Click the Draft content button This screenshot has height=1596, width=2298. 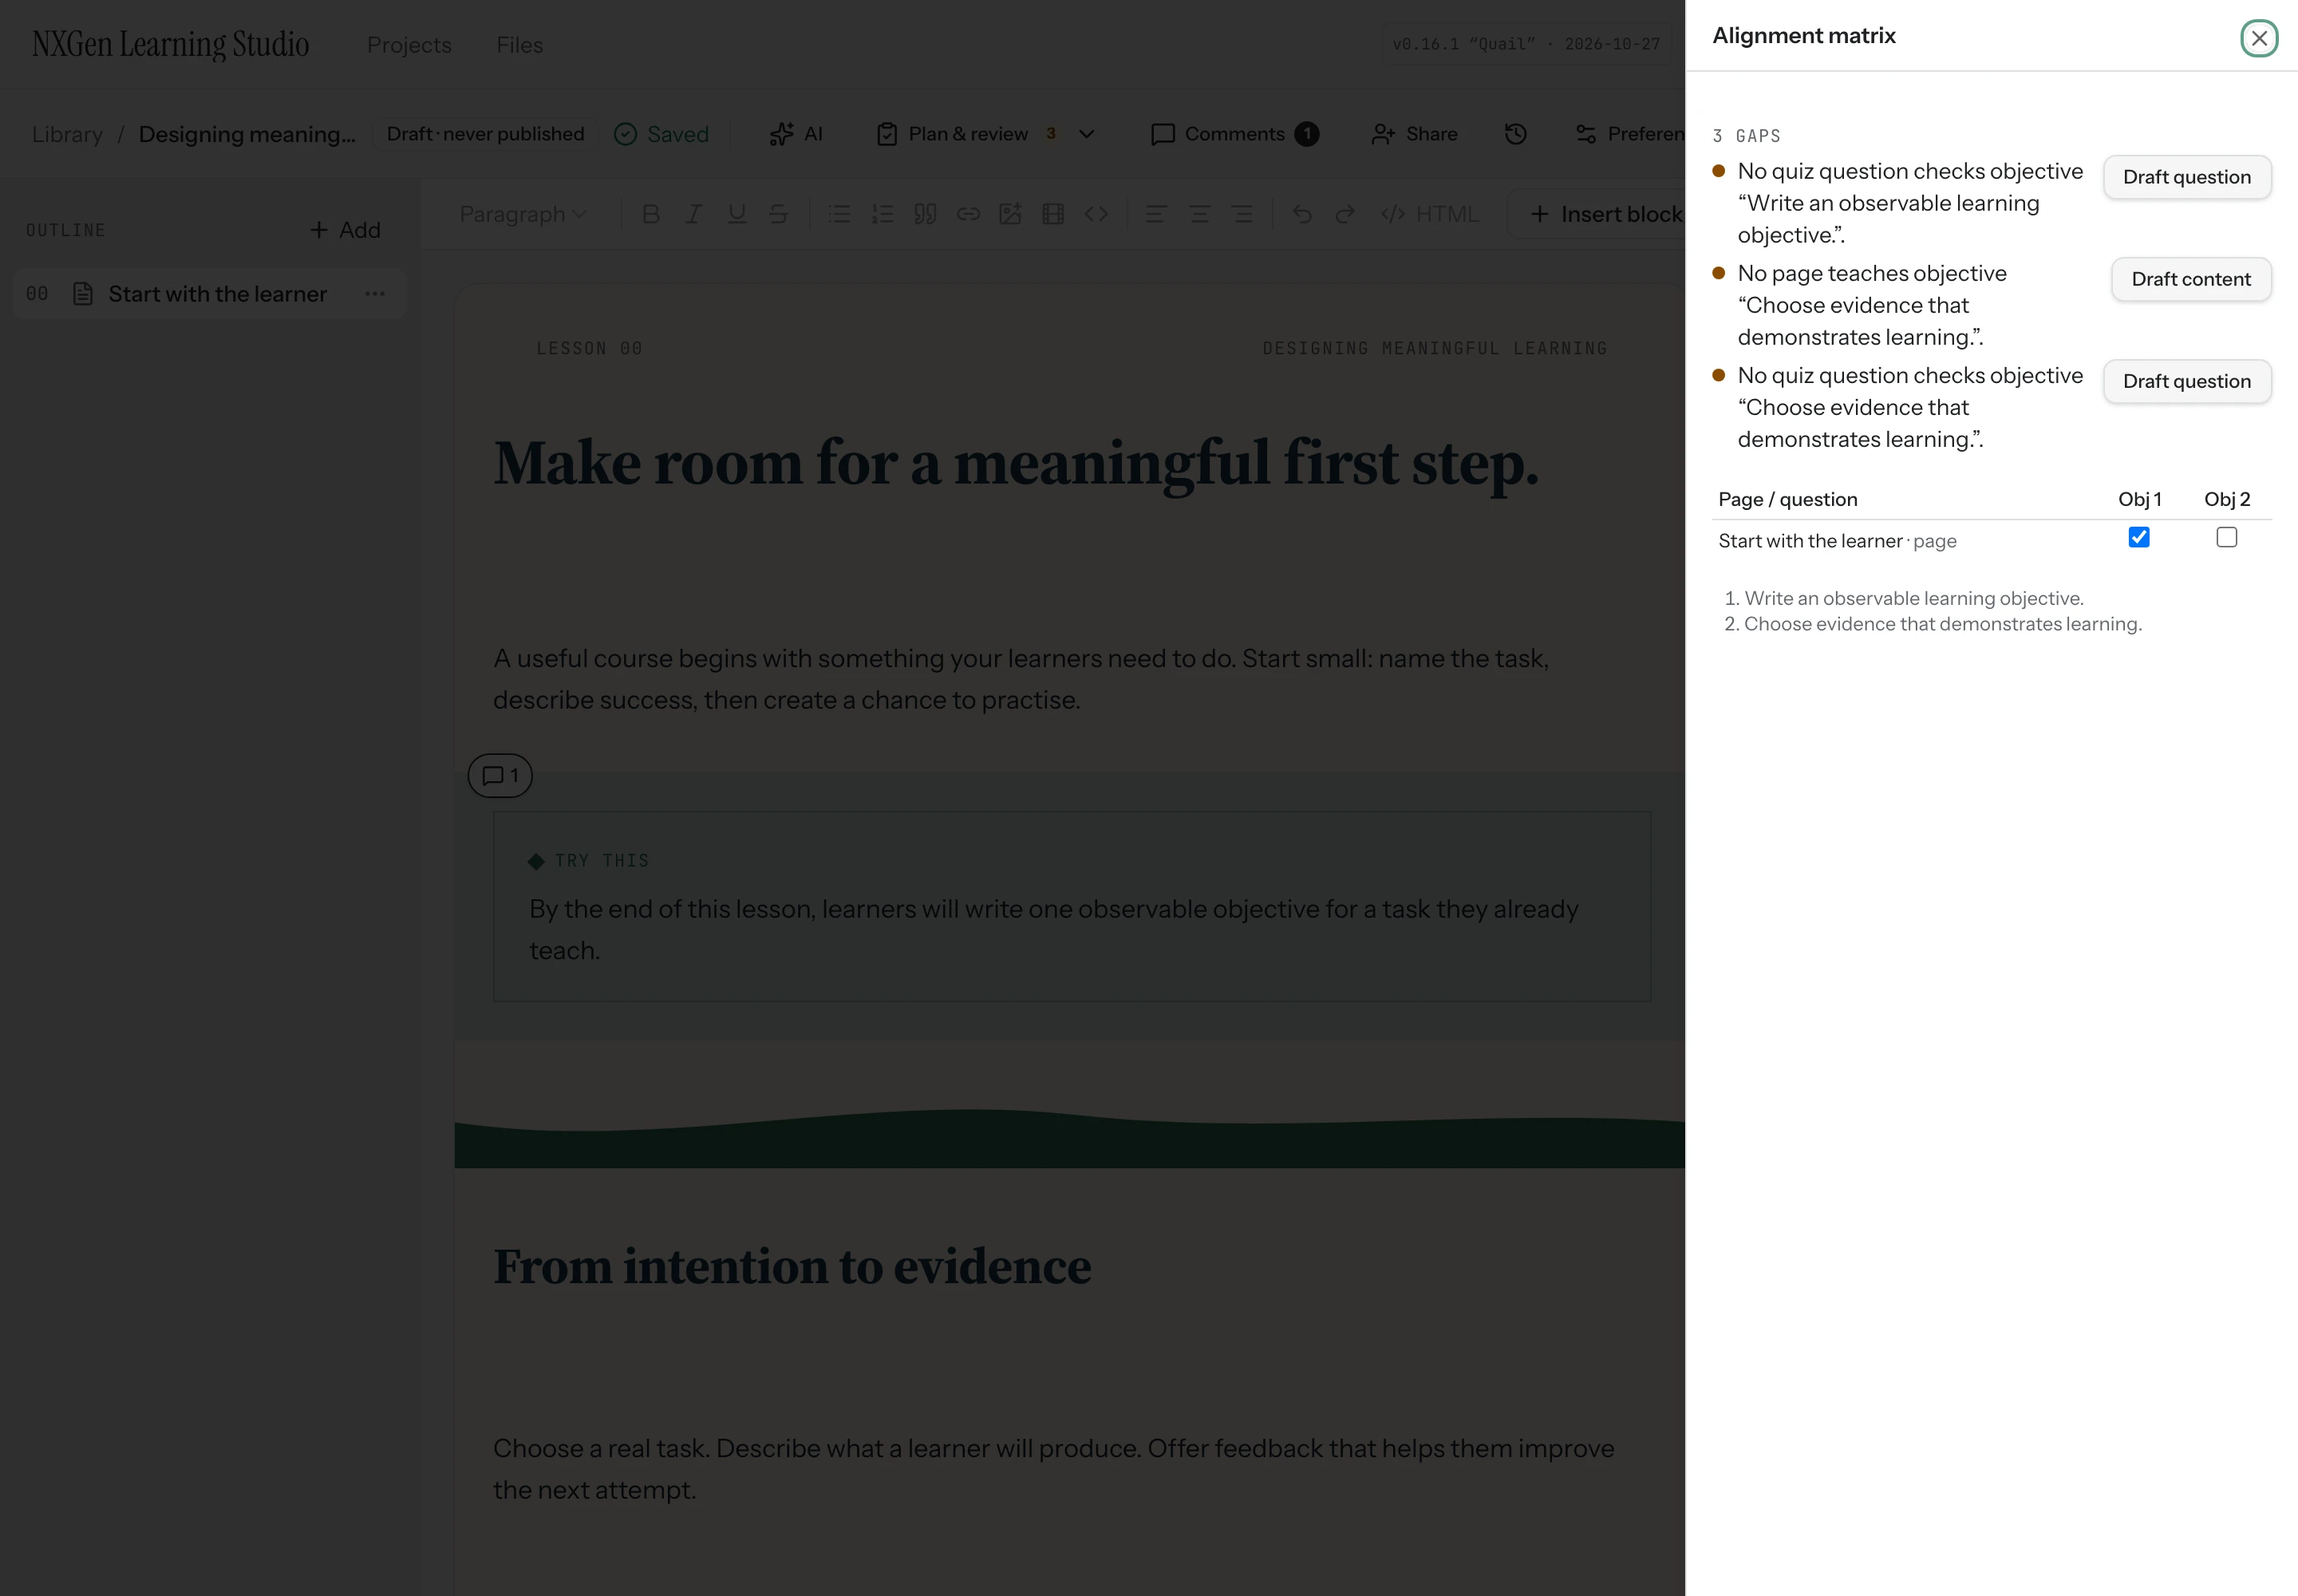click(x=2191, y=279)
